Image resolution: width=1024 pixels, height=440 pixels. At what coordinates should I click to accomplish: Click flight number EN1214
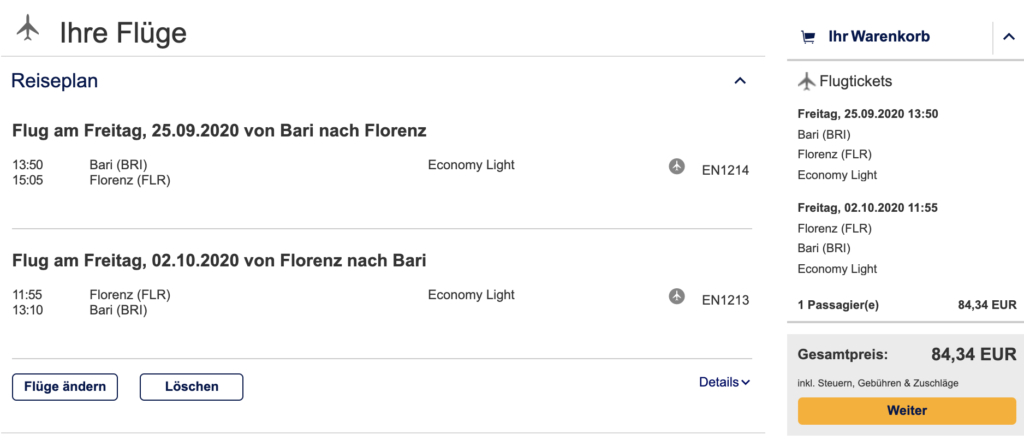tap(725, 170)
